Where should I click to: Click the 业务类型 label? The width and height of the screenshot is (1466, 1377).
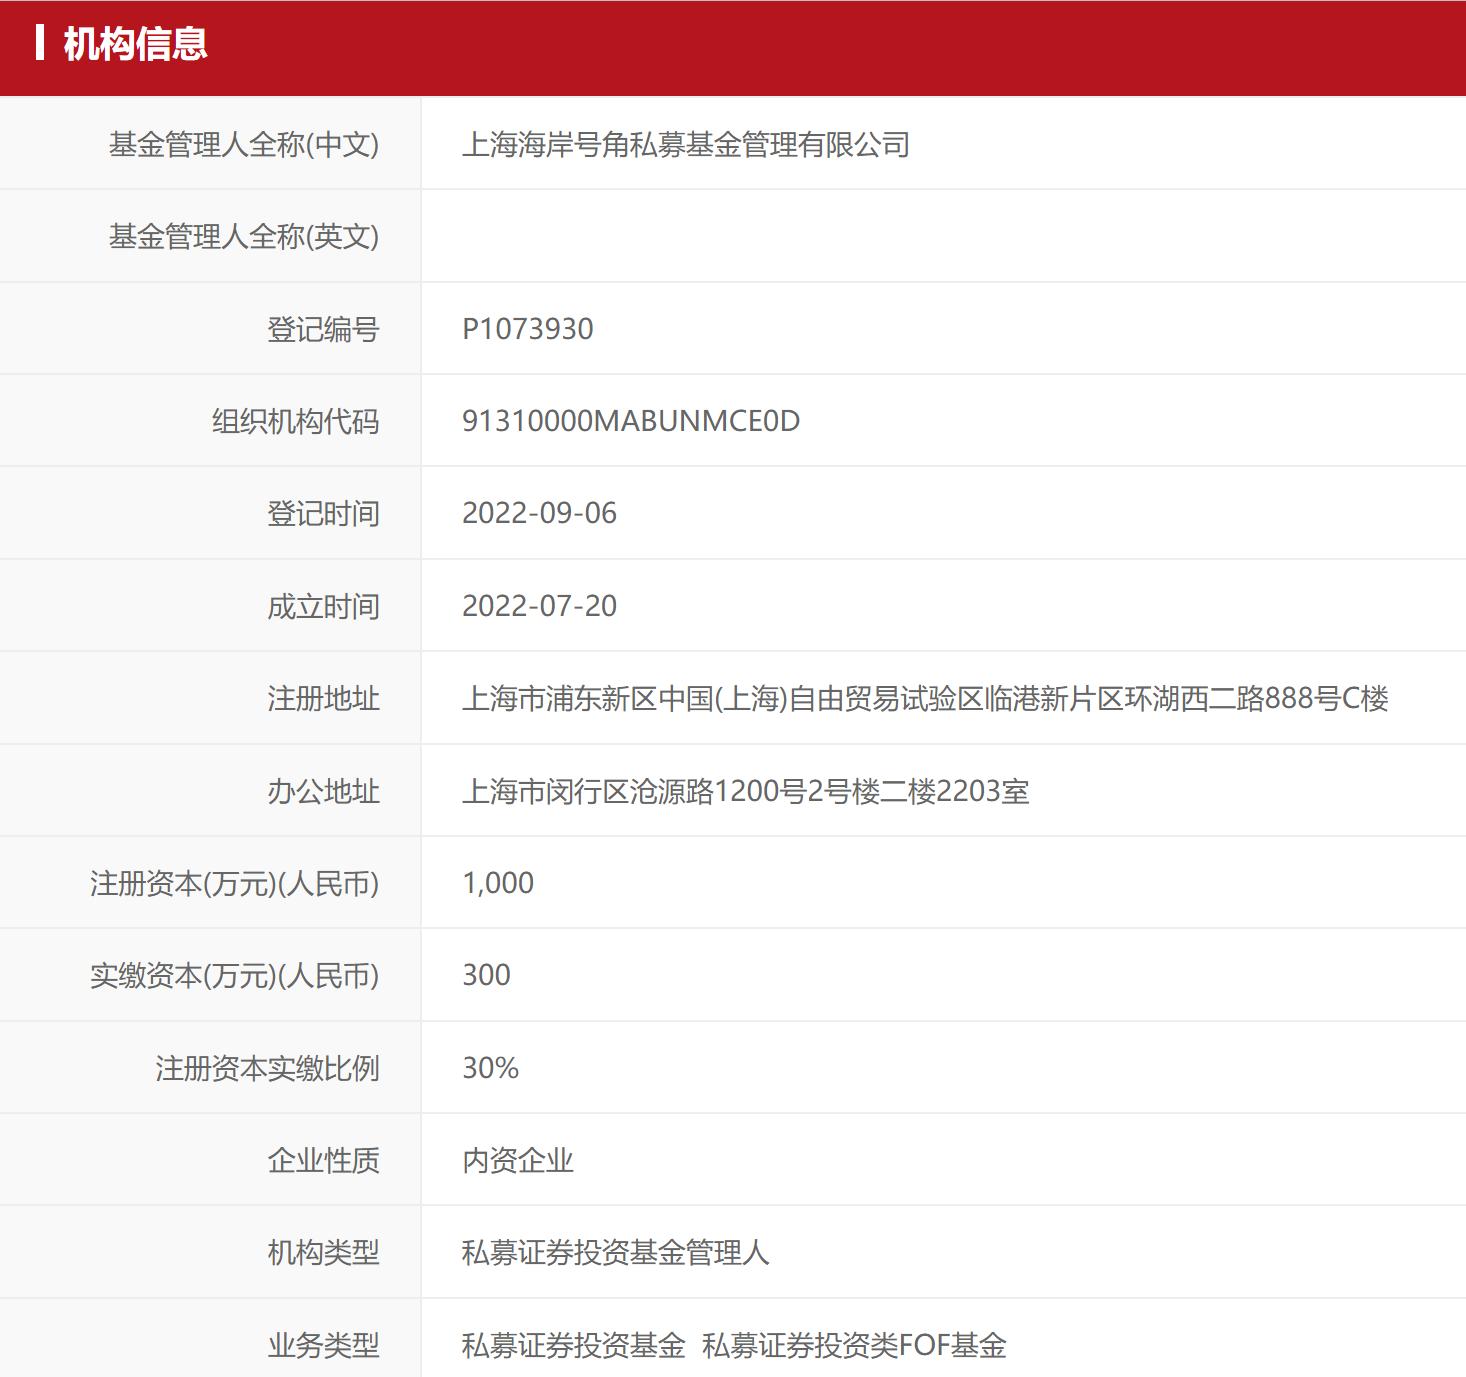pos(323,1345)
